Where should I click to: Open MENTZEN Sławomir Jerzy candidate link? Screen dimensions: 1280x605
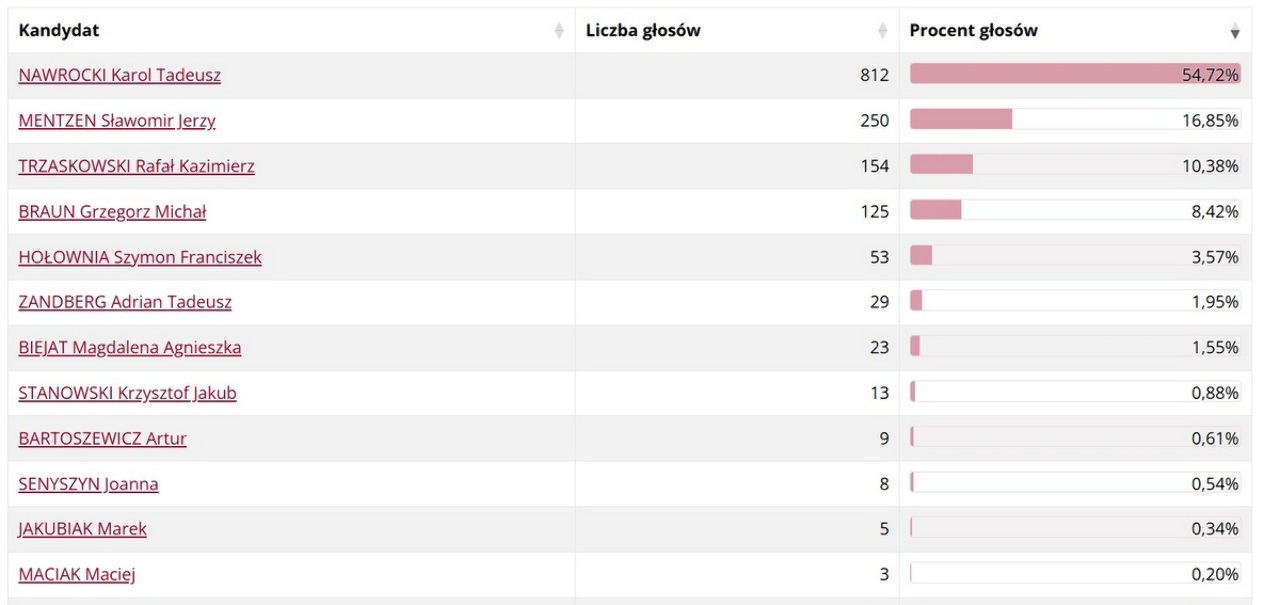(117, 121)
